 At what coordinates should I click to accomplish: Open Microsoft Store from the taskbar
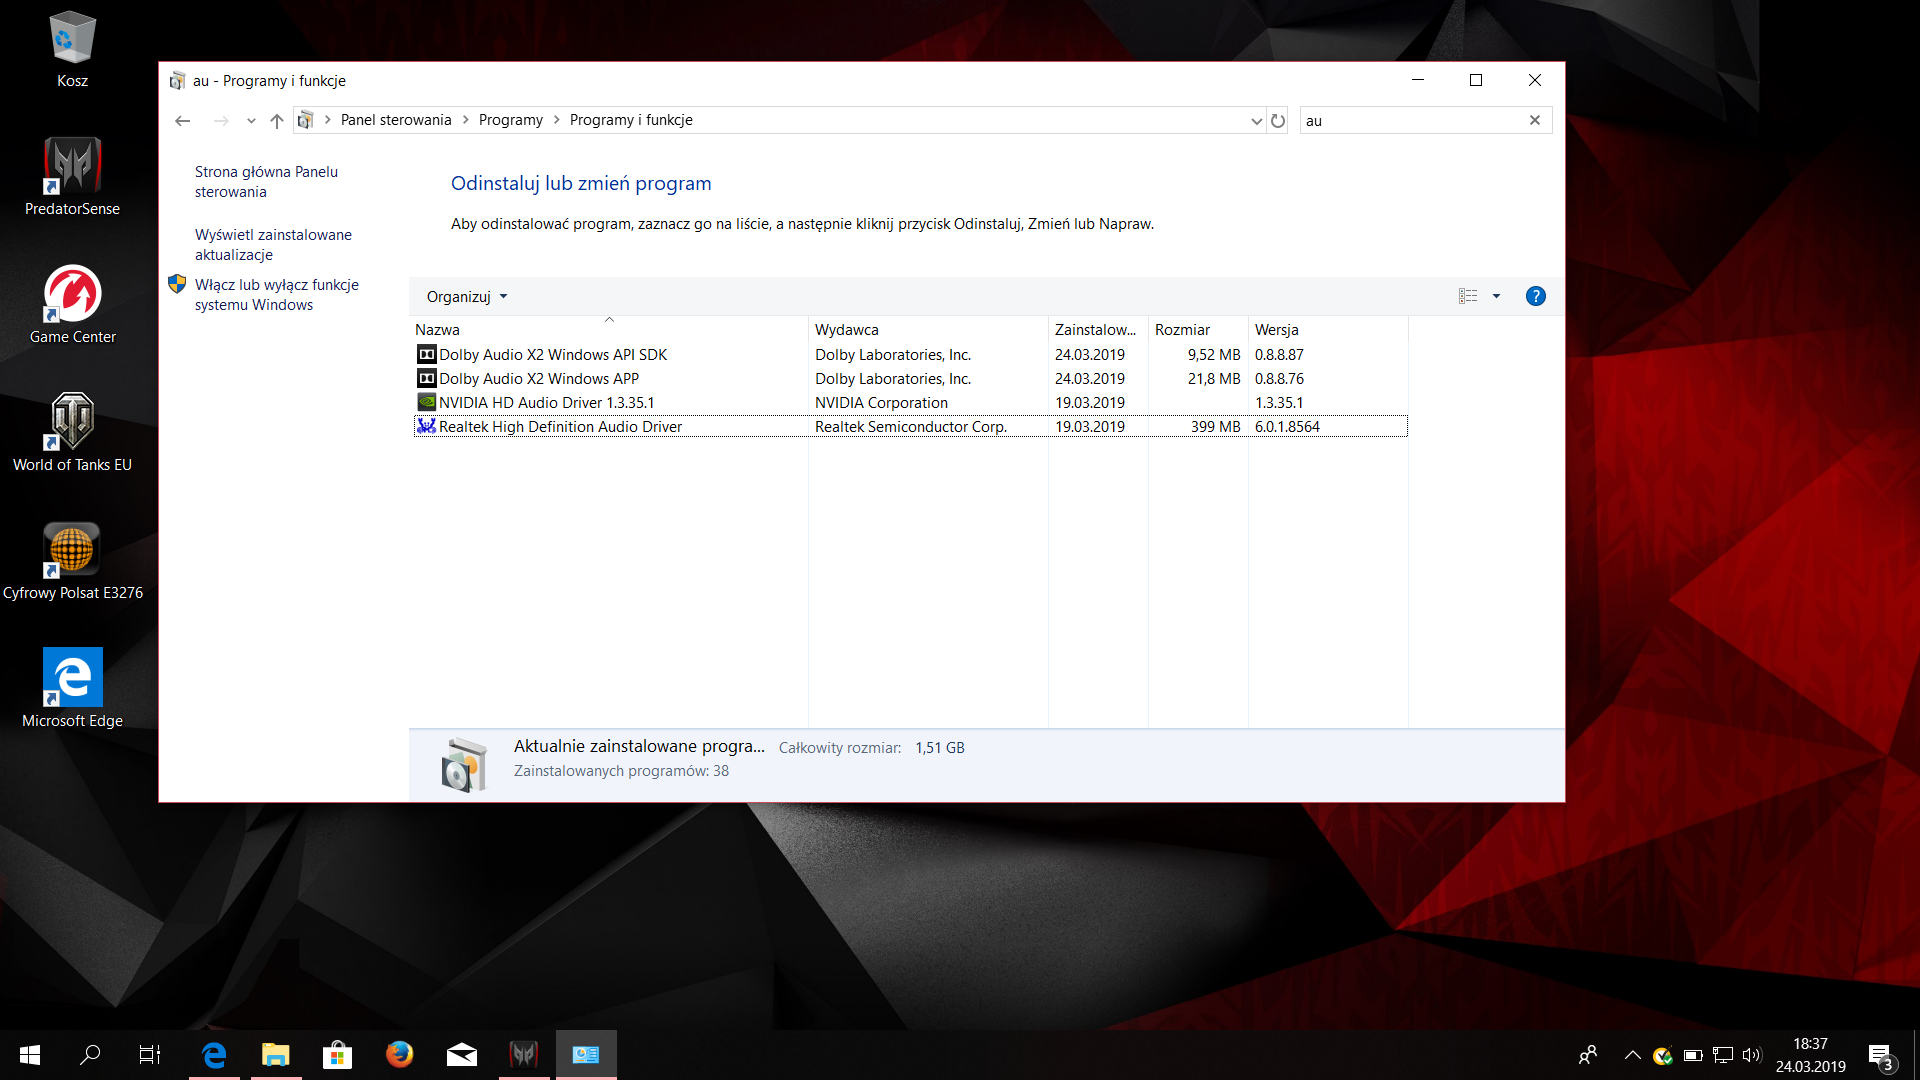tap(337, 1054)
